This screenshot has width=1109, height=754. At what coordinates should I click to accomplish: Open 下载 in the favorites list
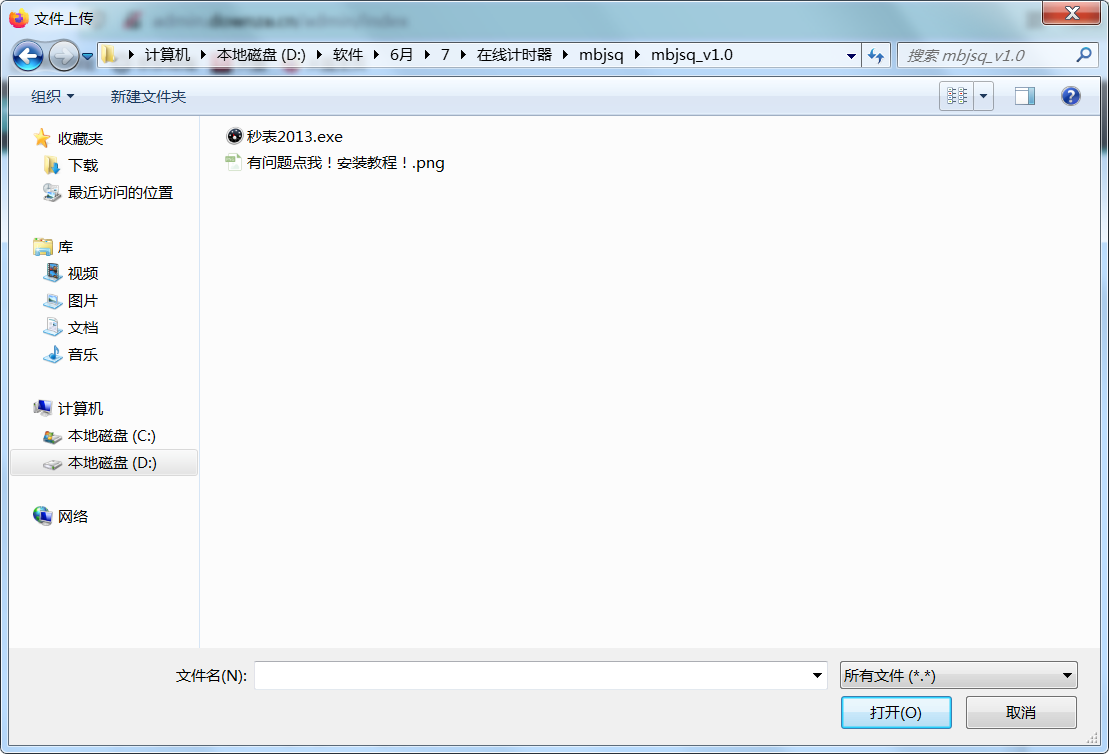point(83,166)
